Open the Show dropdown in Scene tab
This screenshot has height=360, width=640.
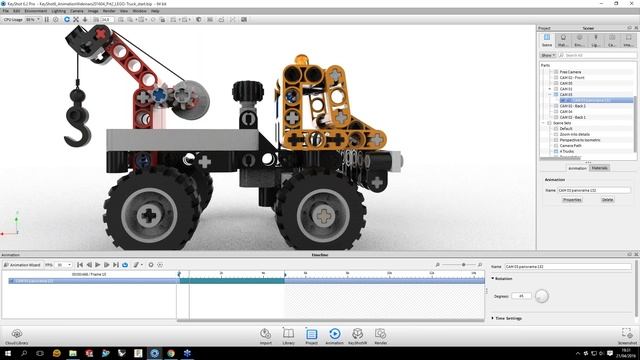pyautogui.click(x=548, y=55)
